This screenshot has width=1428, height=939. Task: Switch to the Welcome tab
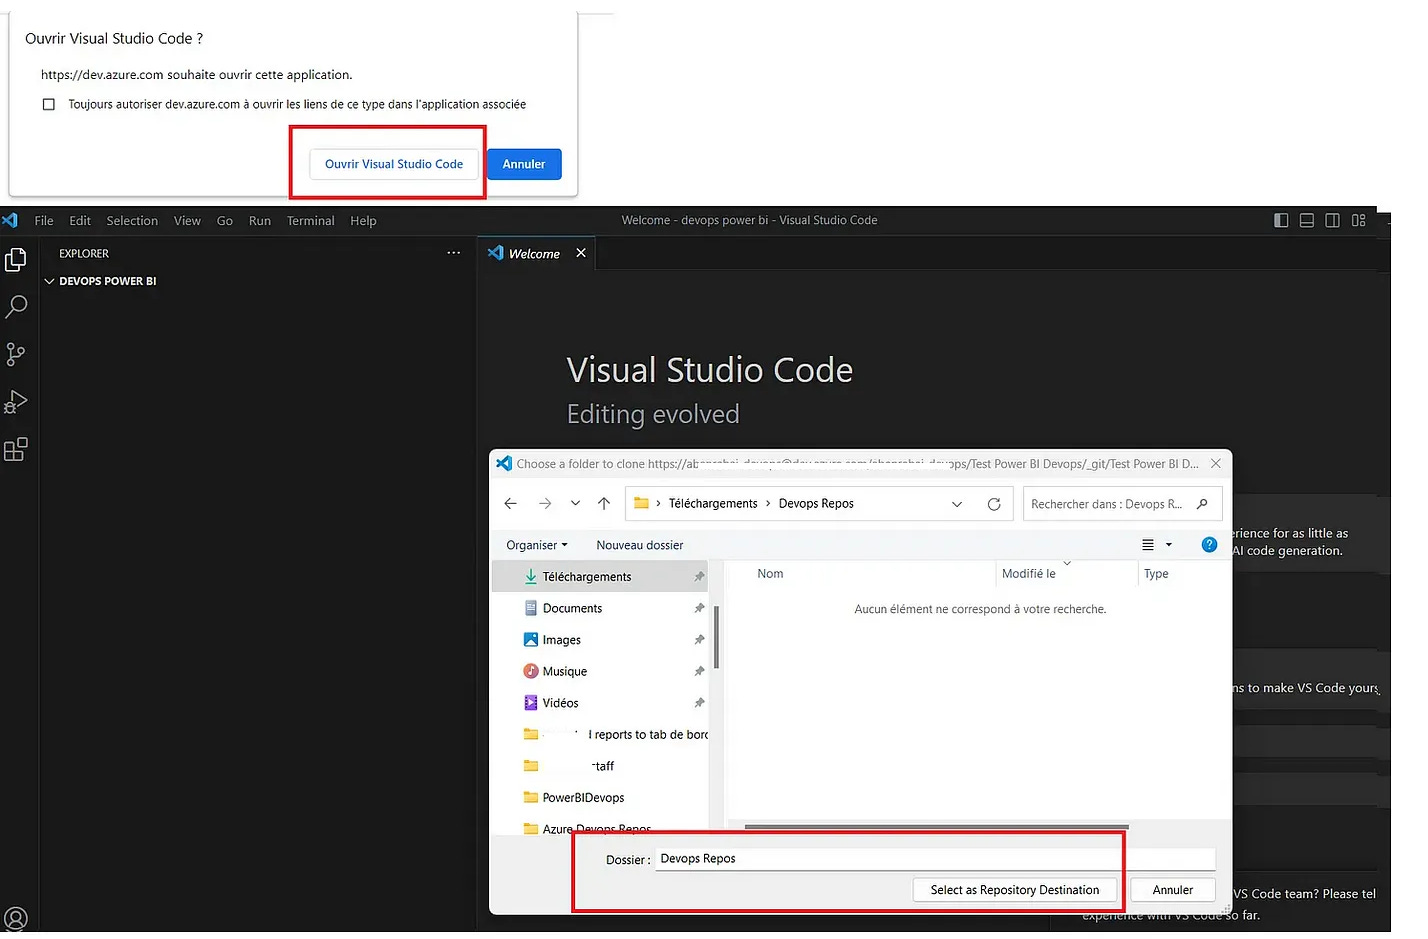click(534, 253)
